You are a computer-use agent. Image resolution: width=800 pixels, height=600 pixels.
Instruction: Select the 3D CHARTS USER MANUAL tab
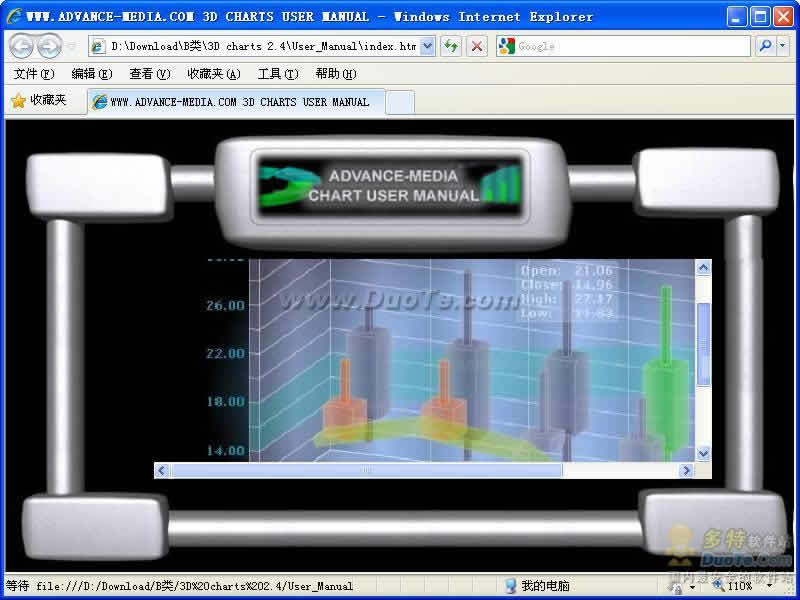click(x=236, y=102)
